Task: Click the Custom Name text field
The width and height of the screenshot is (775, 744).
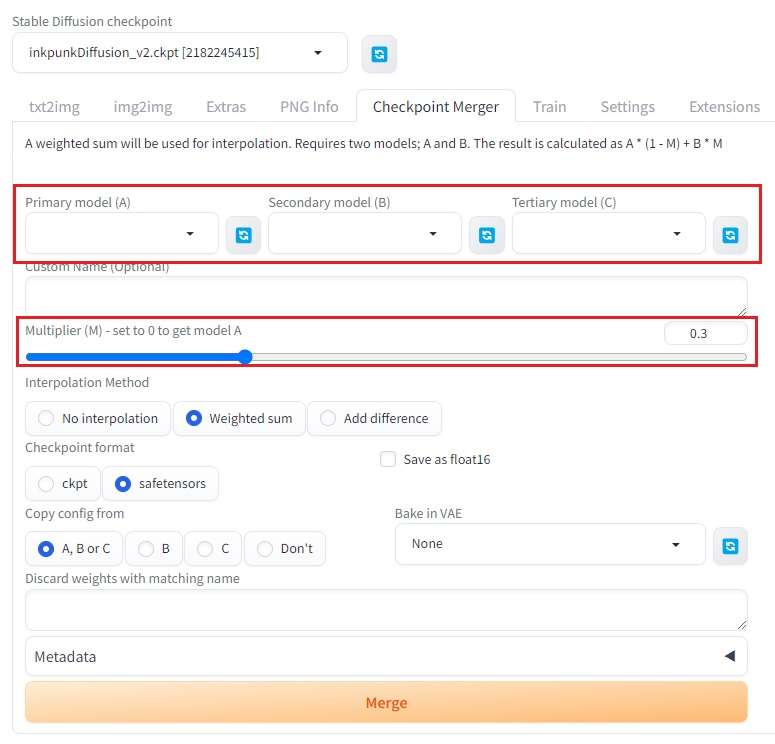Action: click(x=386, y=297)
